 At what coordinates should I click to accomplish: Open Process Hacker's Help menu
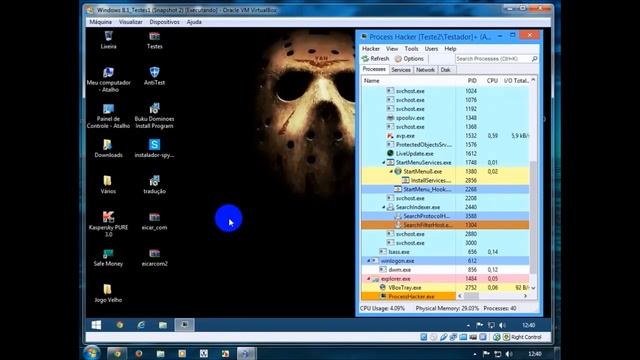450,49
